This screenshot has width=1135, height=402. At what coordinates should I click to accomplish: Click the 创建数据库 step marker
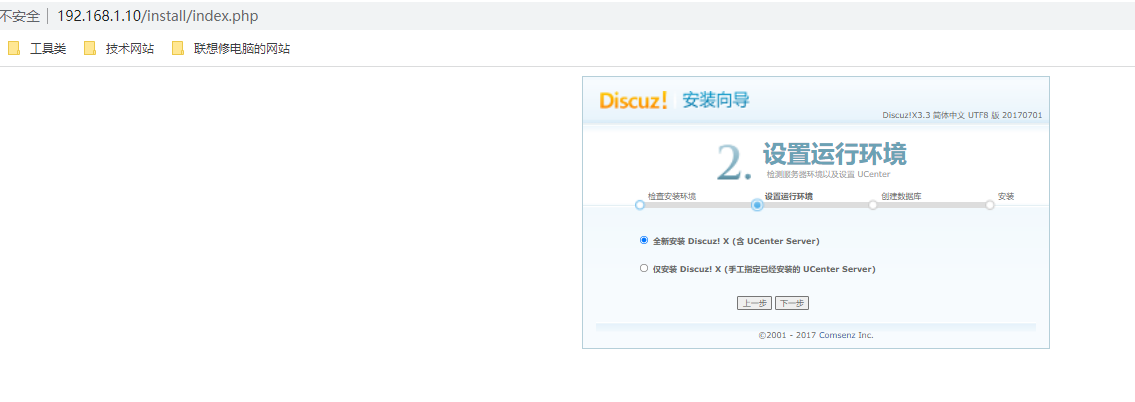(873, 205)
